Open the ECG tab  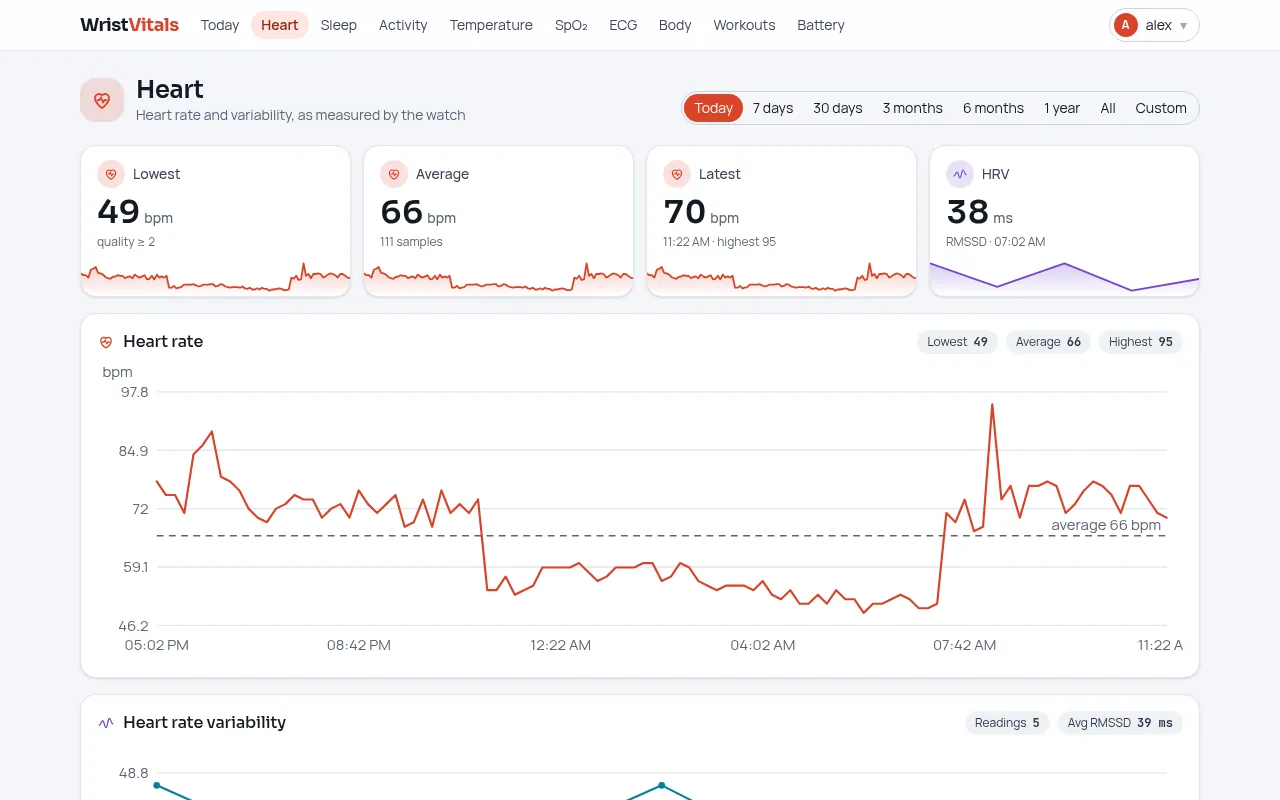tap(623, 25)
